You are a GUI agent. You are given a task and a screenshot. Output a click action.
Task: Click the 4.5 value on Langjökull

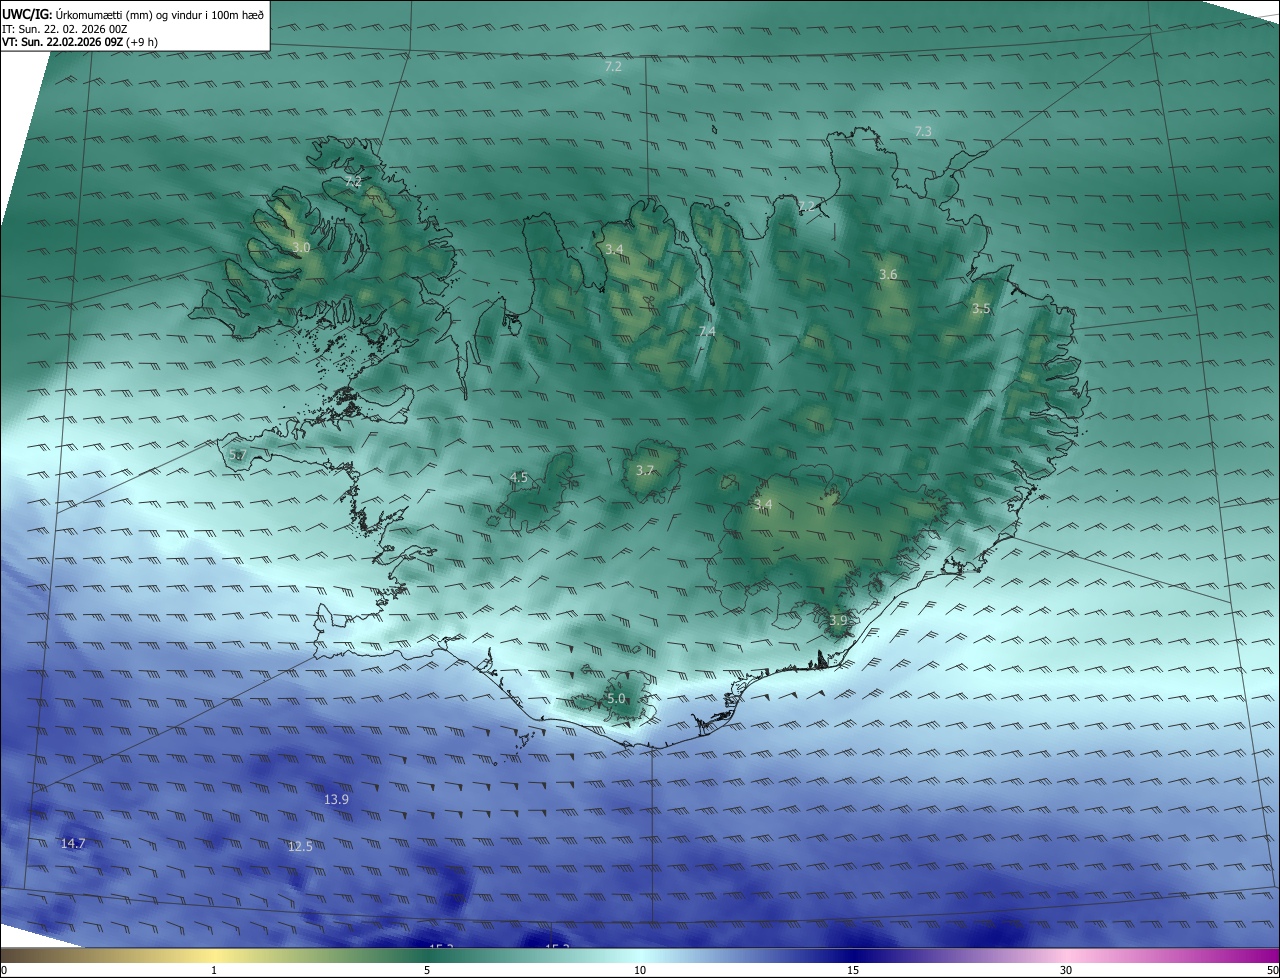519,478
